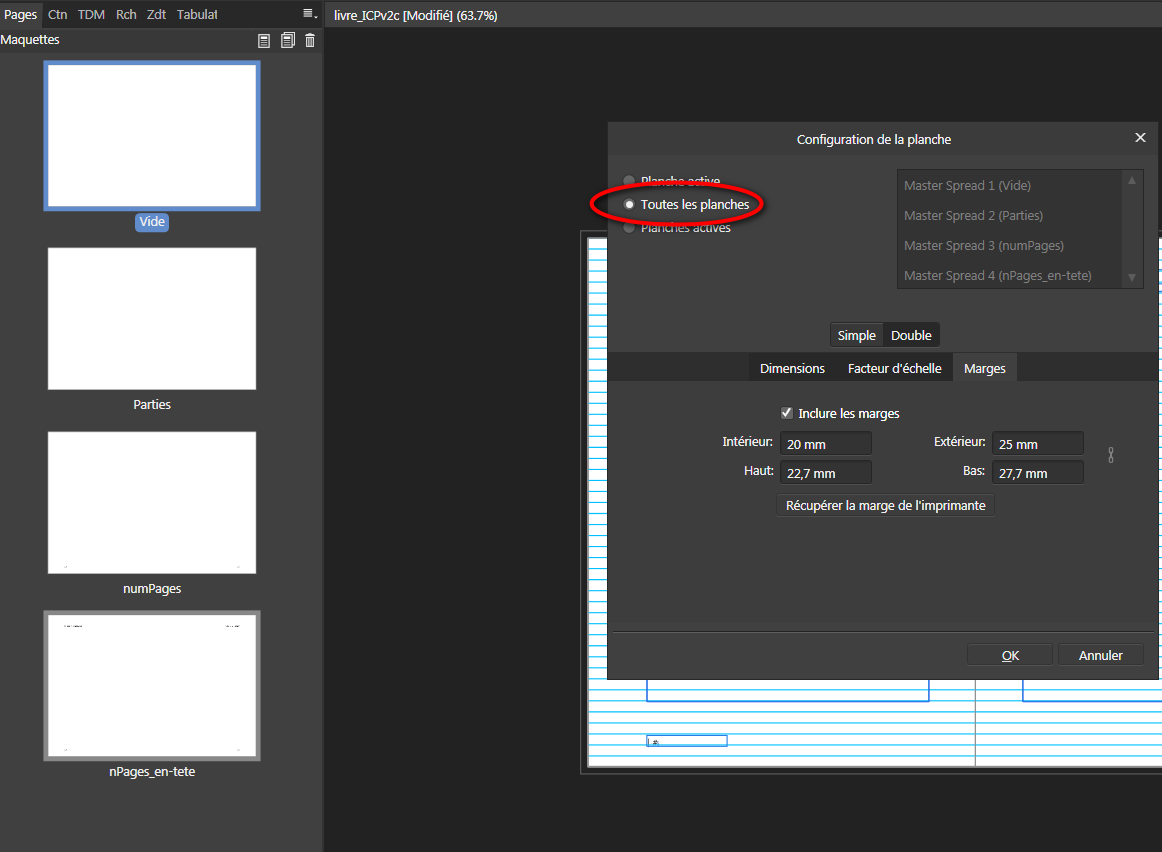Screen dimensions: 1162x852
Task: Select the Marges tab
Action: coord(985,368)
